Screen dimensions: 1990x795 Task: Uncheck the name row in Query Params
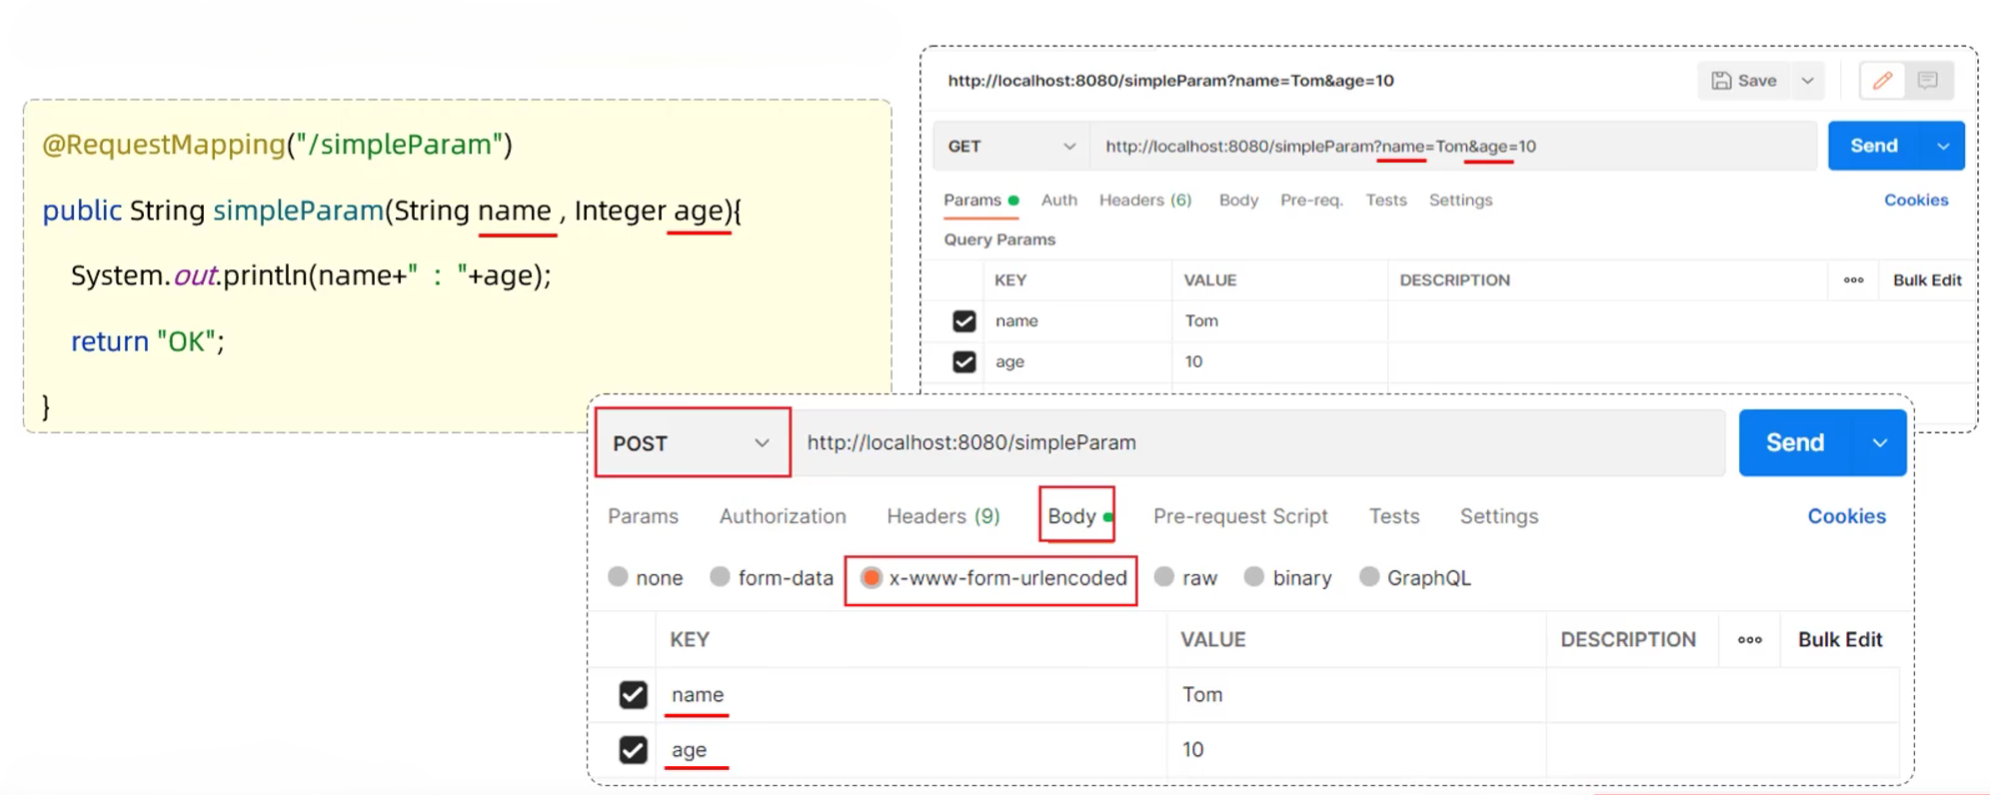click(964, 321)
